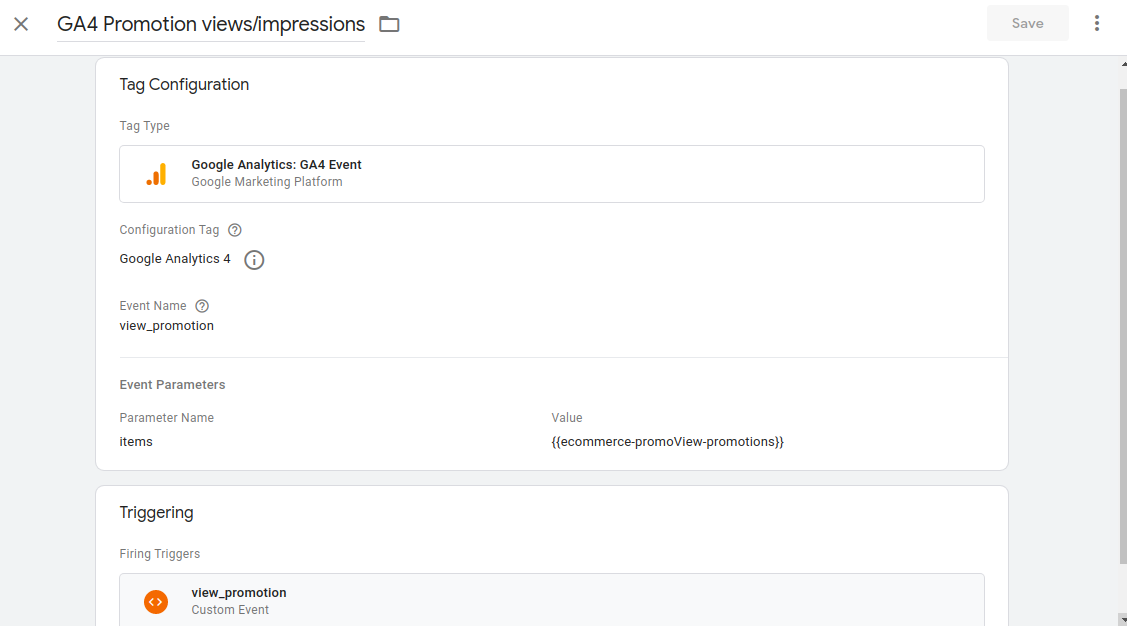Screen dimensions: 1127x626
Task: Click the items parameter name
Action: [x=136, y=441]
